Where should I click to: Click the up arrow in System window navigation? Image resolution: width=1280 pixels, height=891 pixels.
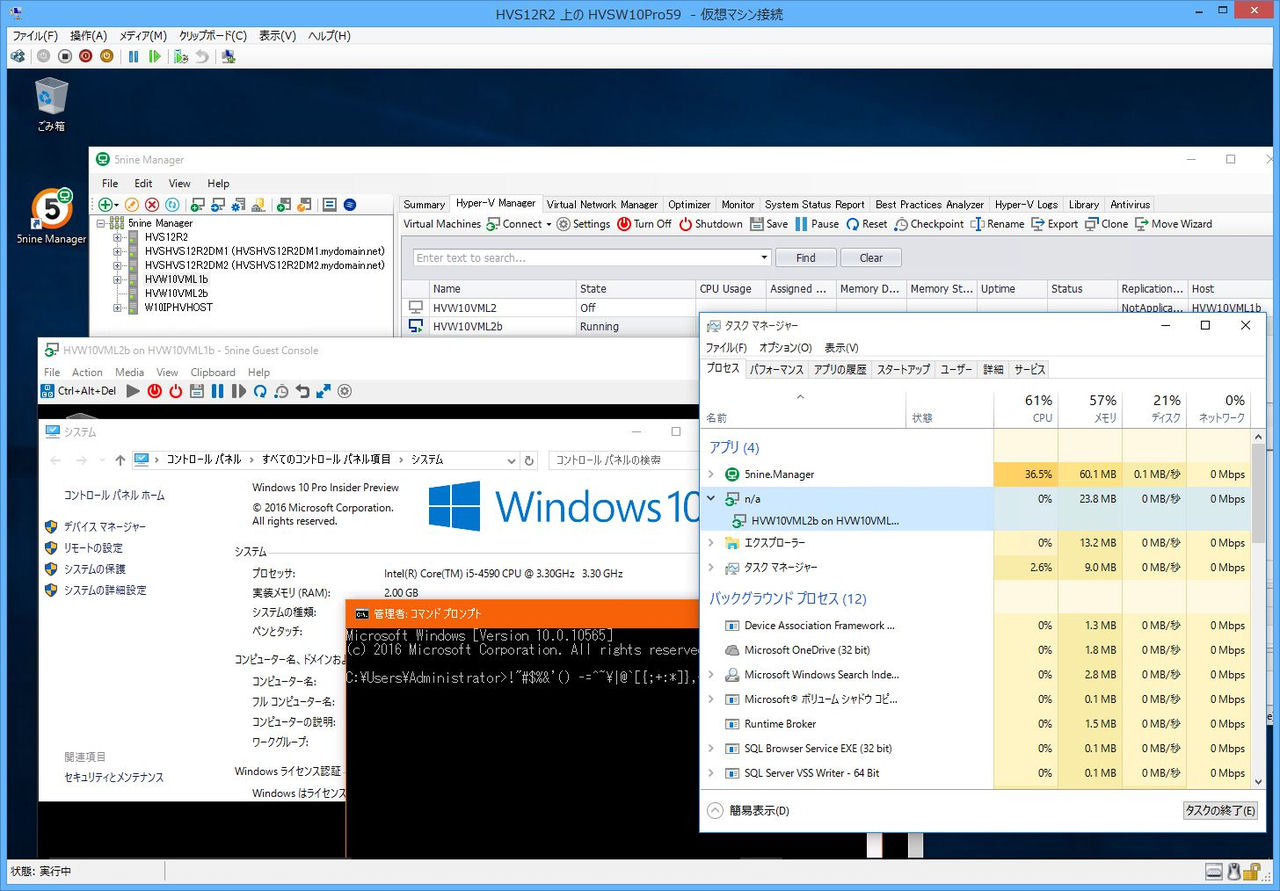(x=120, y=460)
